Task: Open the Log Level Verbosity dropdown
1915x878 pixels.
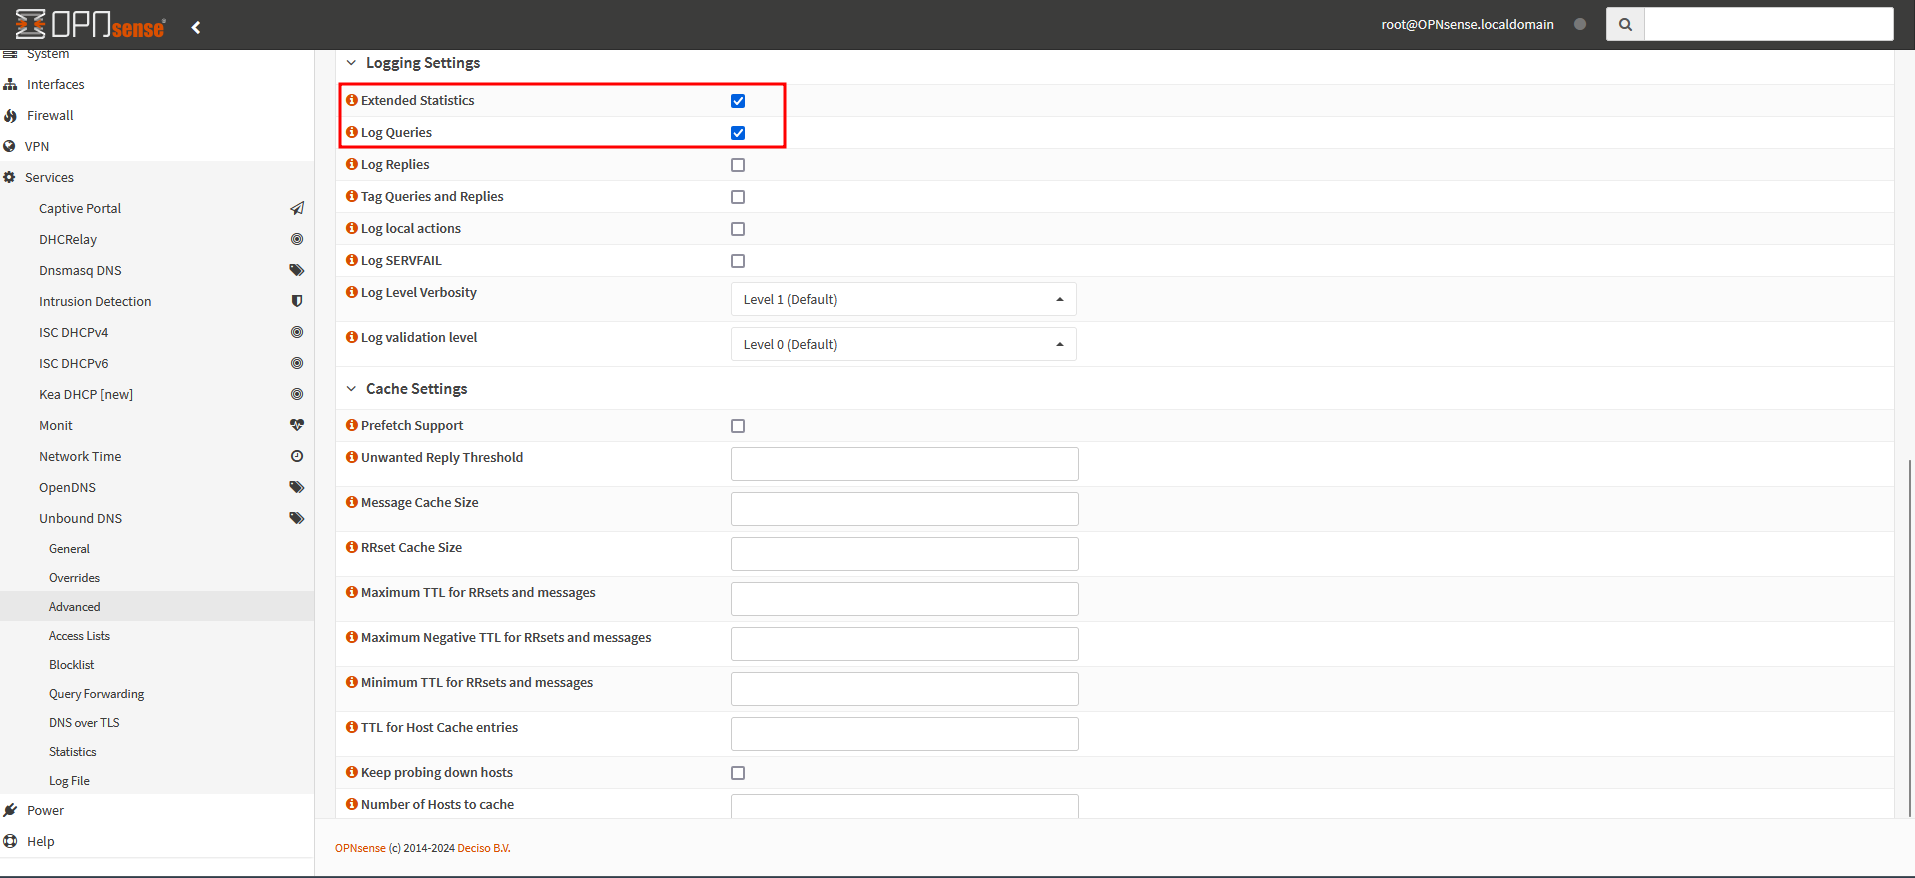Action: click(903, 299)
